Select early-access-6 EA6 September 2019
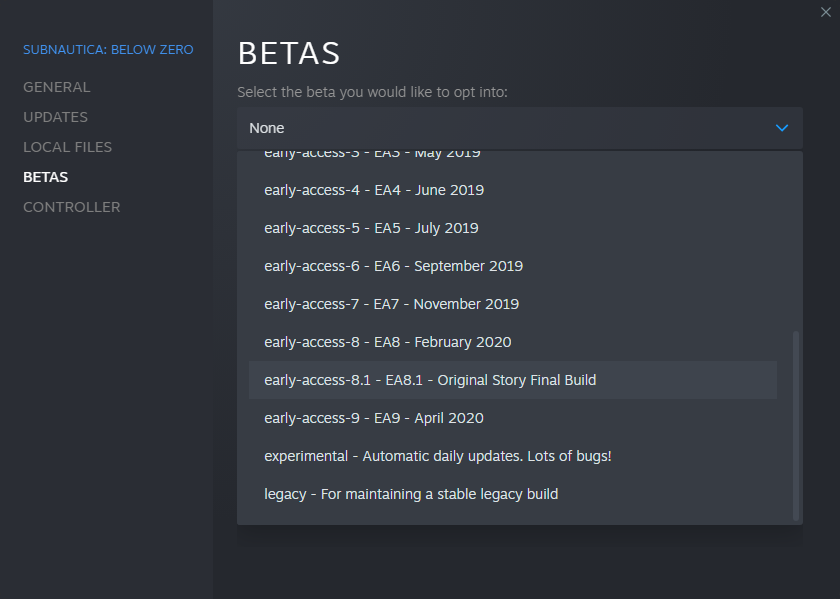This screenshot has height=599, width=840. [393, 266]
